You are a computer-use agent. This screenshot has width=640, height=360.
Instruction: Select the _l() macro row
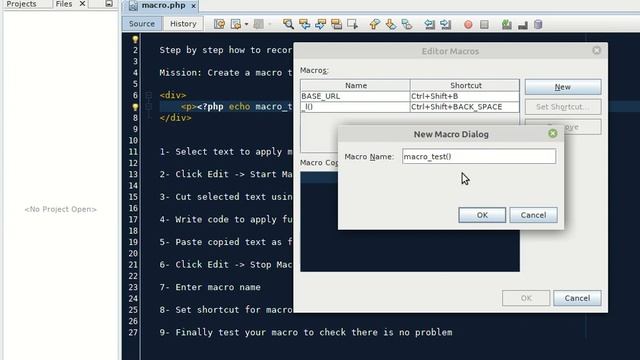[410, 107]
